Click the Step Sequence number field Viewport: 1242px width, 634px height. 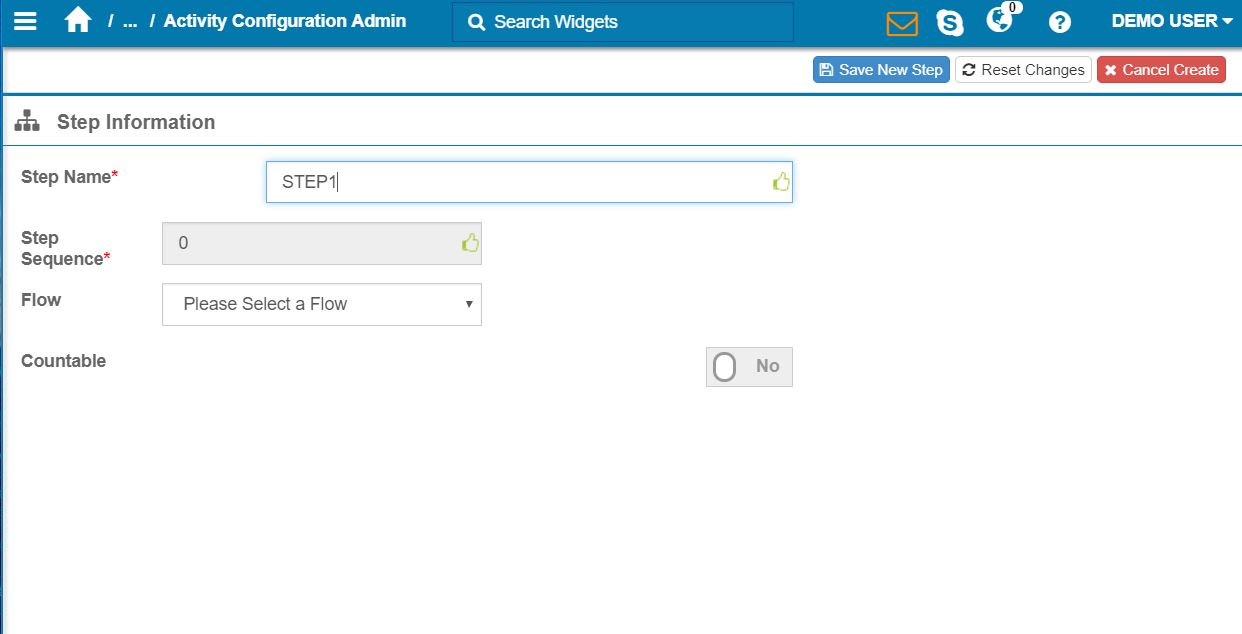coord(310,243)
